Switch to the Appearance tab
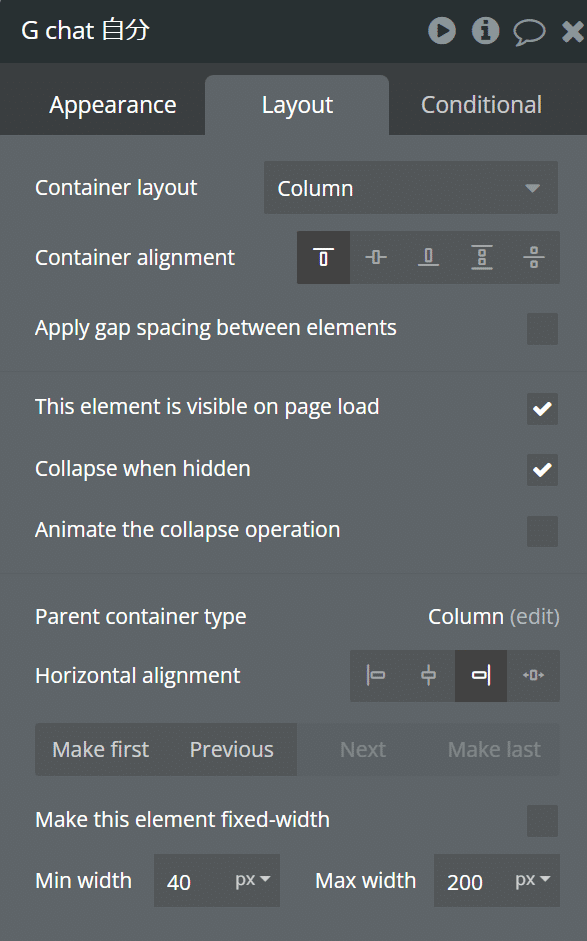Screen dimensions: 587x941 tap(113, 105)
